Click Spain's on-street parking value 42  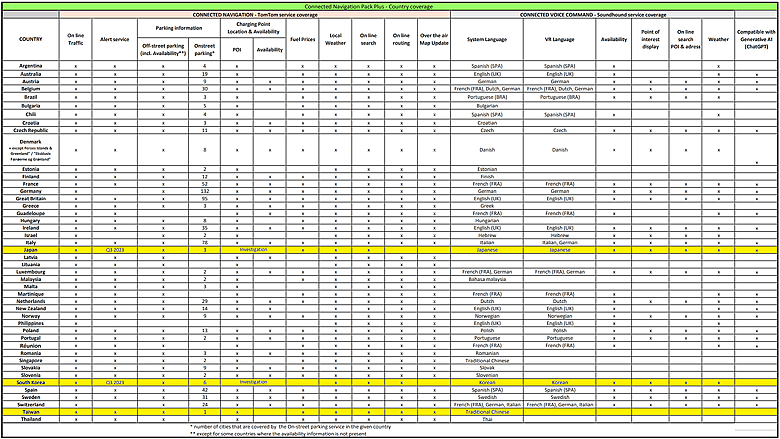[204, 390]
